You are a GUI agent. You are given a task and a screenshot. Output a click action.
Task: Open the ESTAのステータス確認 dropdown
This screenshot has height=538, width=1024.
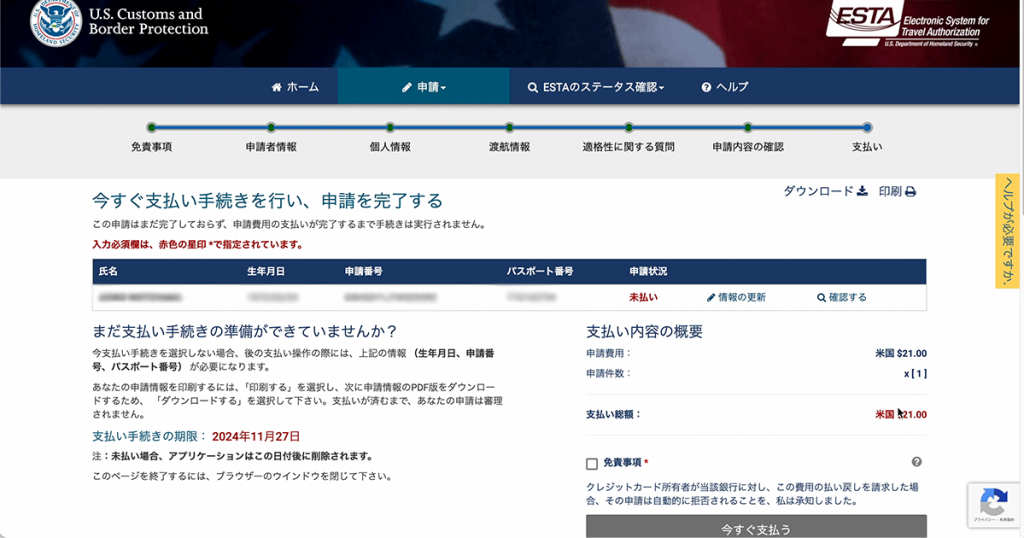point(596,87)
